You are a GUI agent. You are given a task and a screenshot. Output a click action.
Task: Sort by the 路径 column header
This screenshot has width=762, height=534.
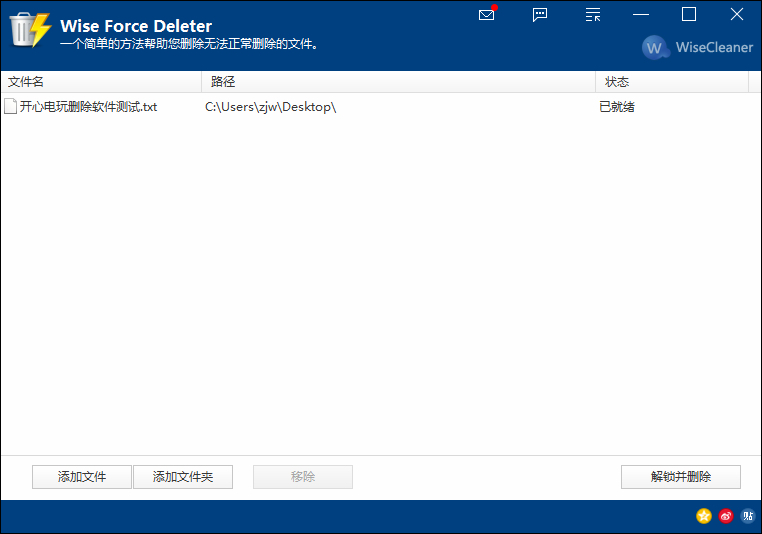click(398, 82)
